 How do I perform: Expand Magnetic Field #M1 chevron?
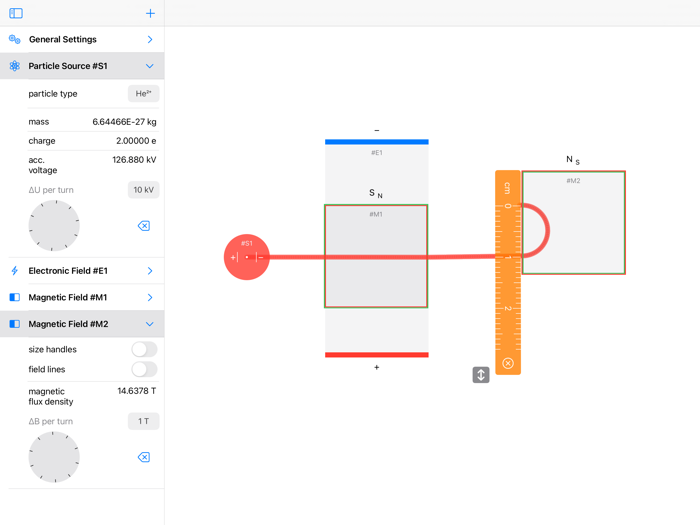pos(150,297)
